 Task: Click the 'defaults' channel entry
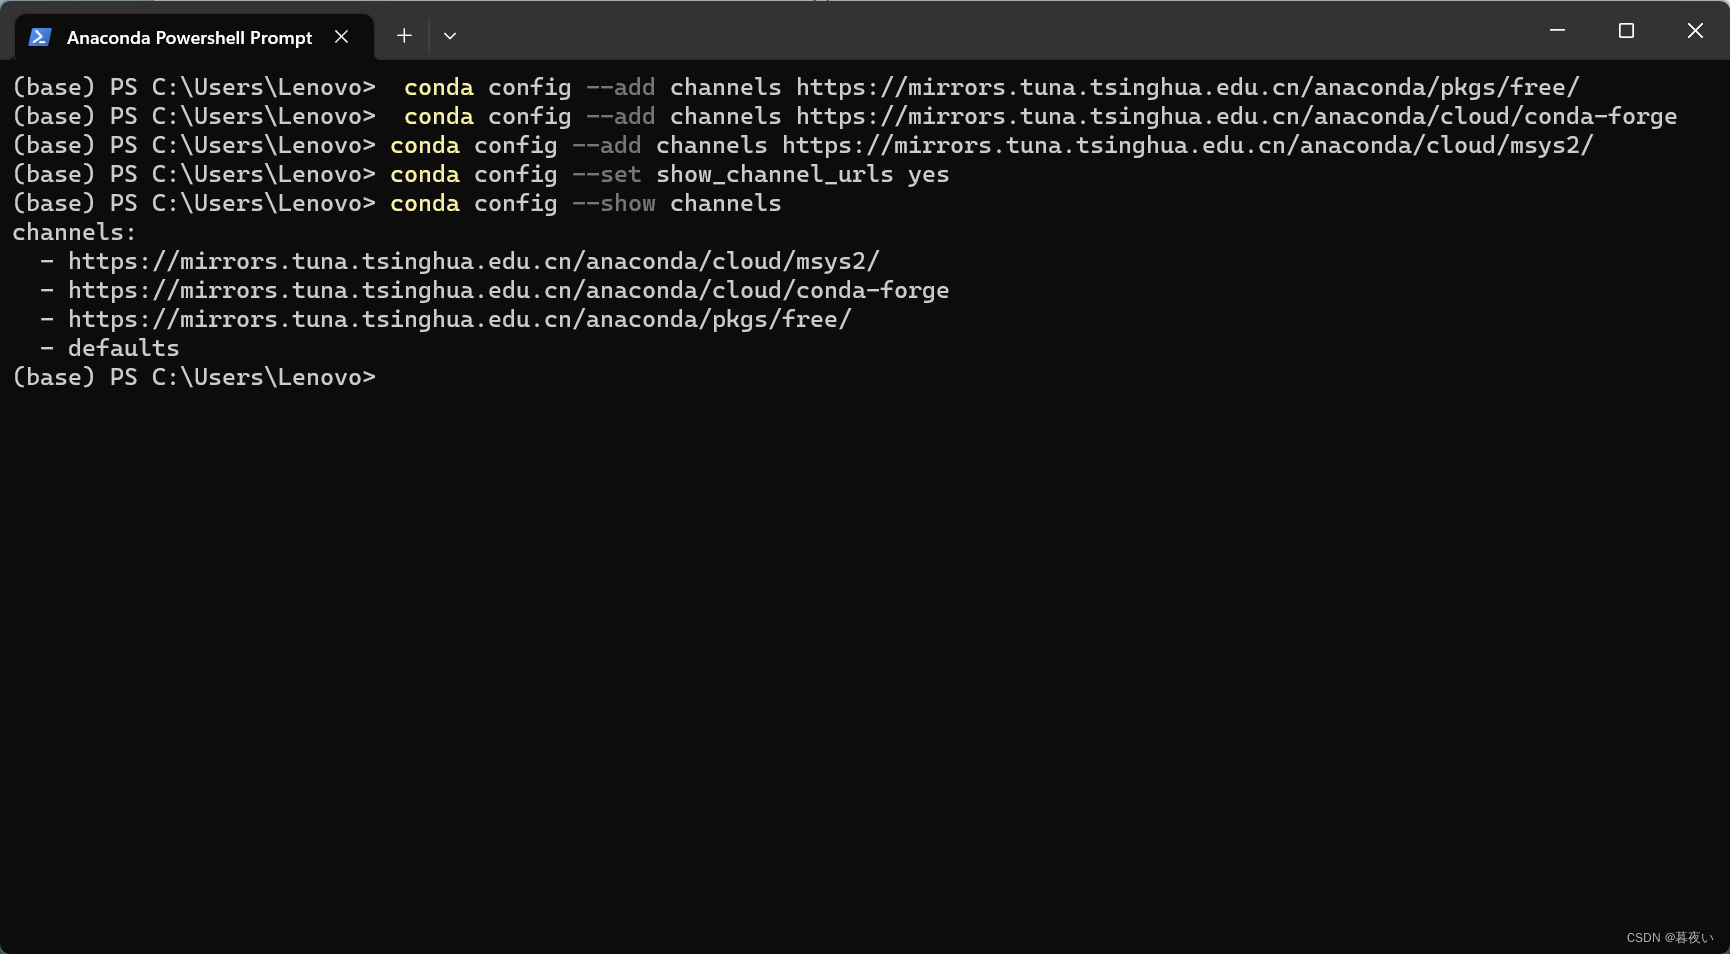tap(123, 349)
